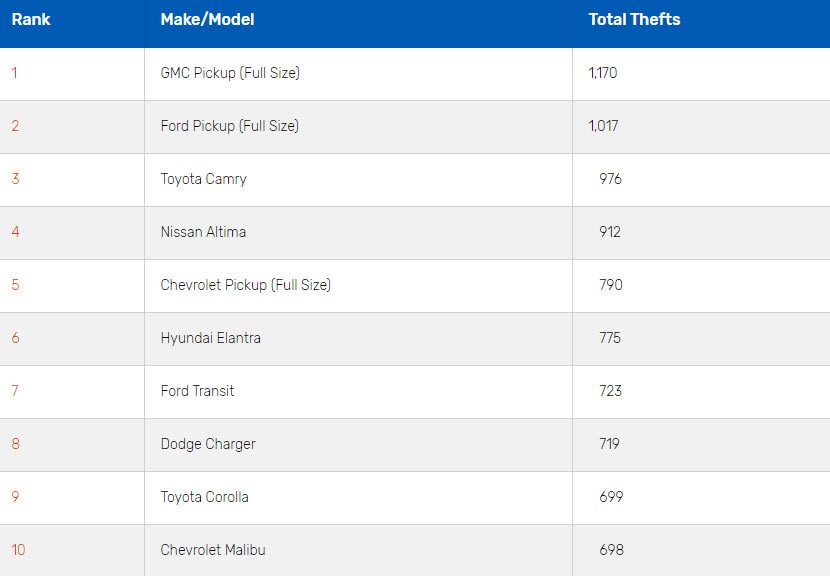Select the Ford Pickup (Full Size) entry
The height and width of the screenshot is (576, 830).
tap(230, 126)
